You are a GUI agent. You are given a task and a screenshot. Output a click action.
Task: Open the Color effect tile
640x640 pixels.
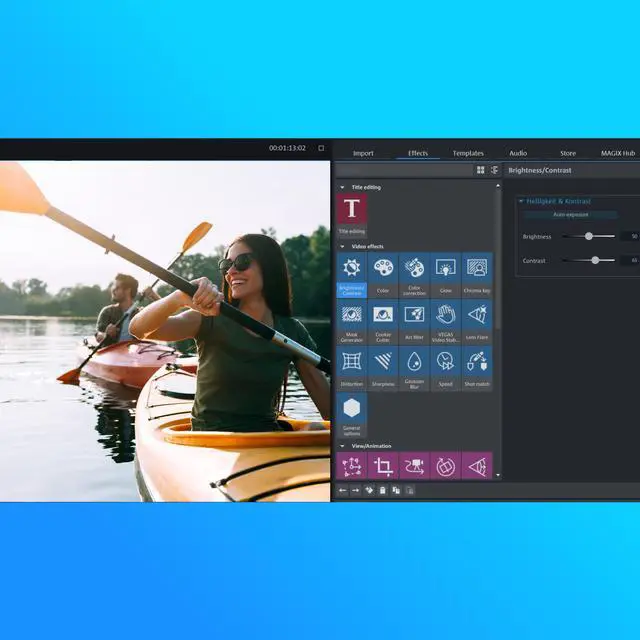383,275
